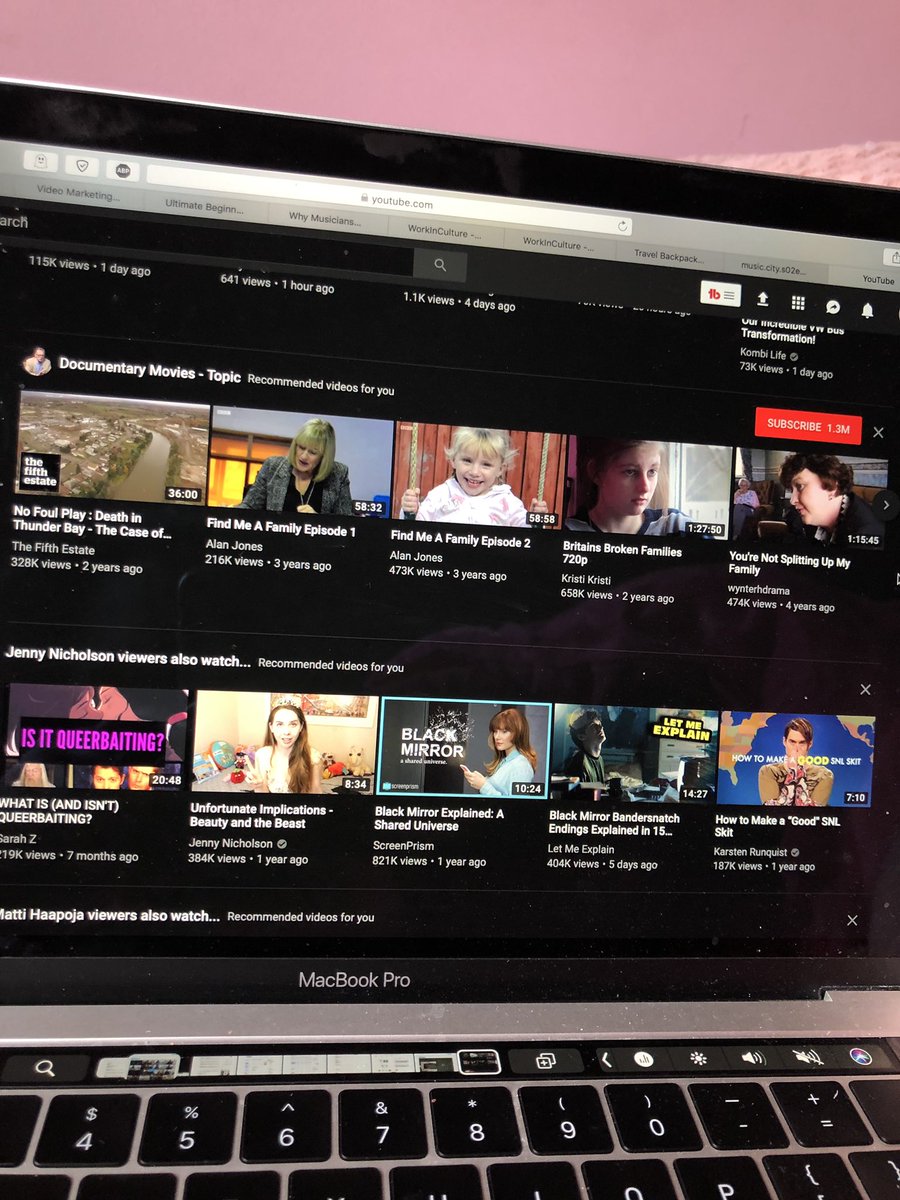Viewport: 900px width, 1200px height.
Task: Dismiss the Documentary Movies recommendation section
Action: [878, 432]
